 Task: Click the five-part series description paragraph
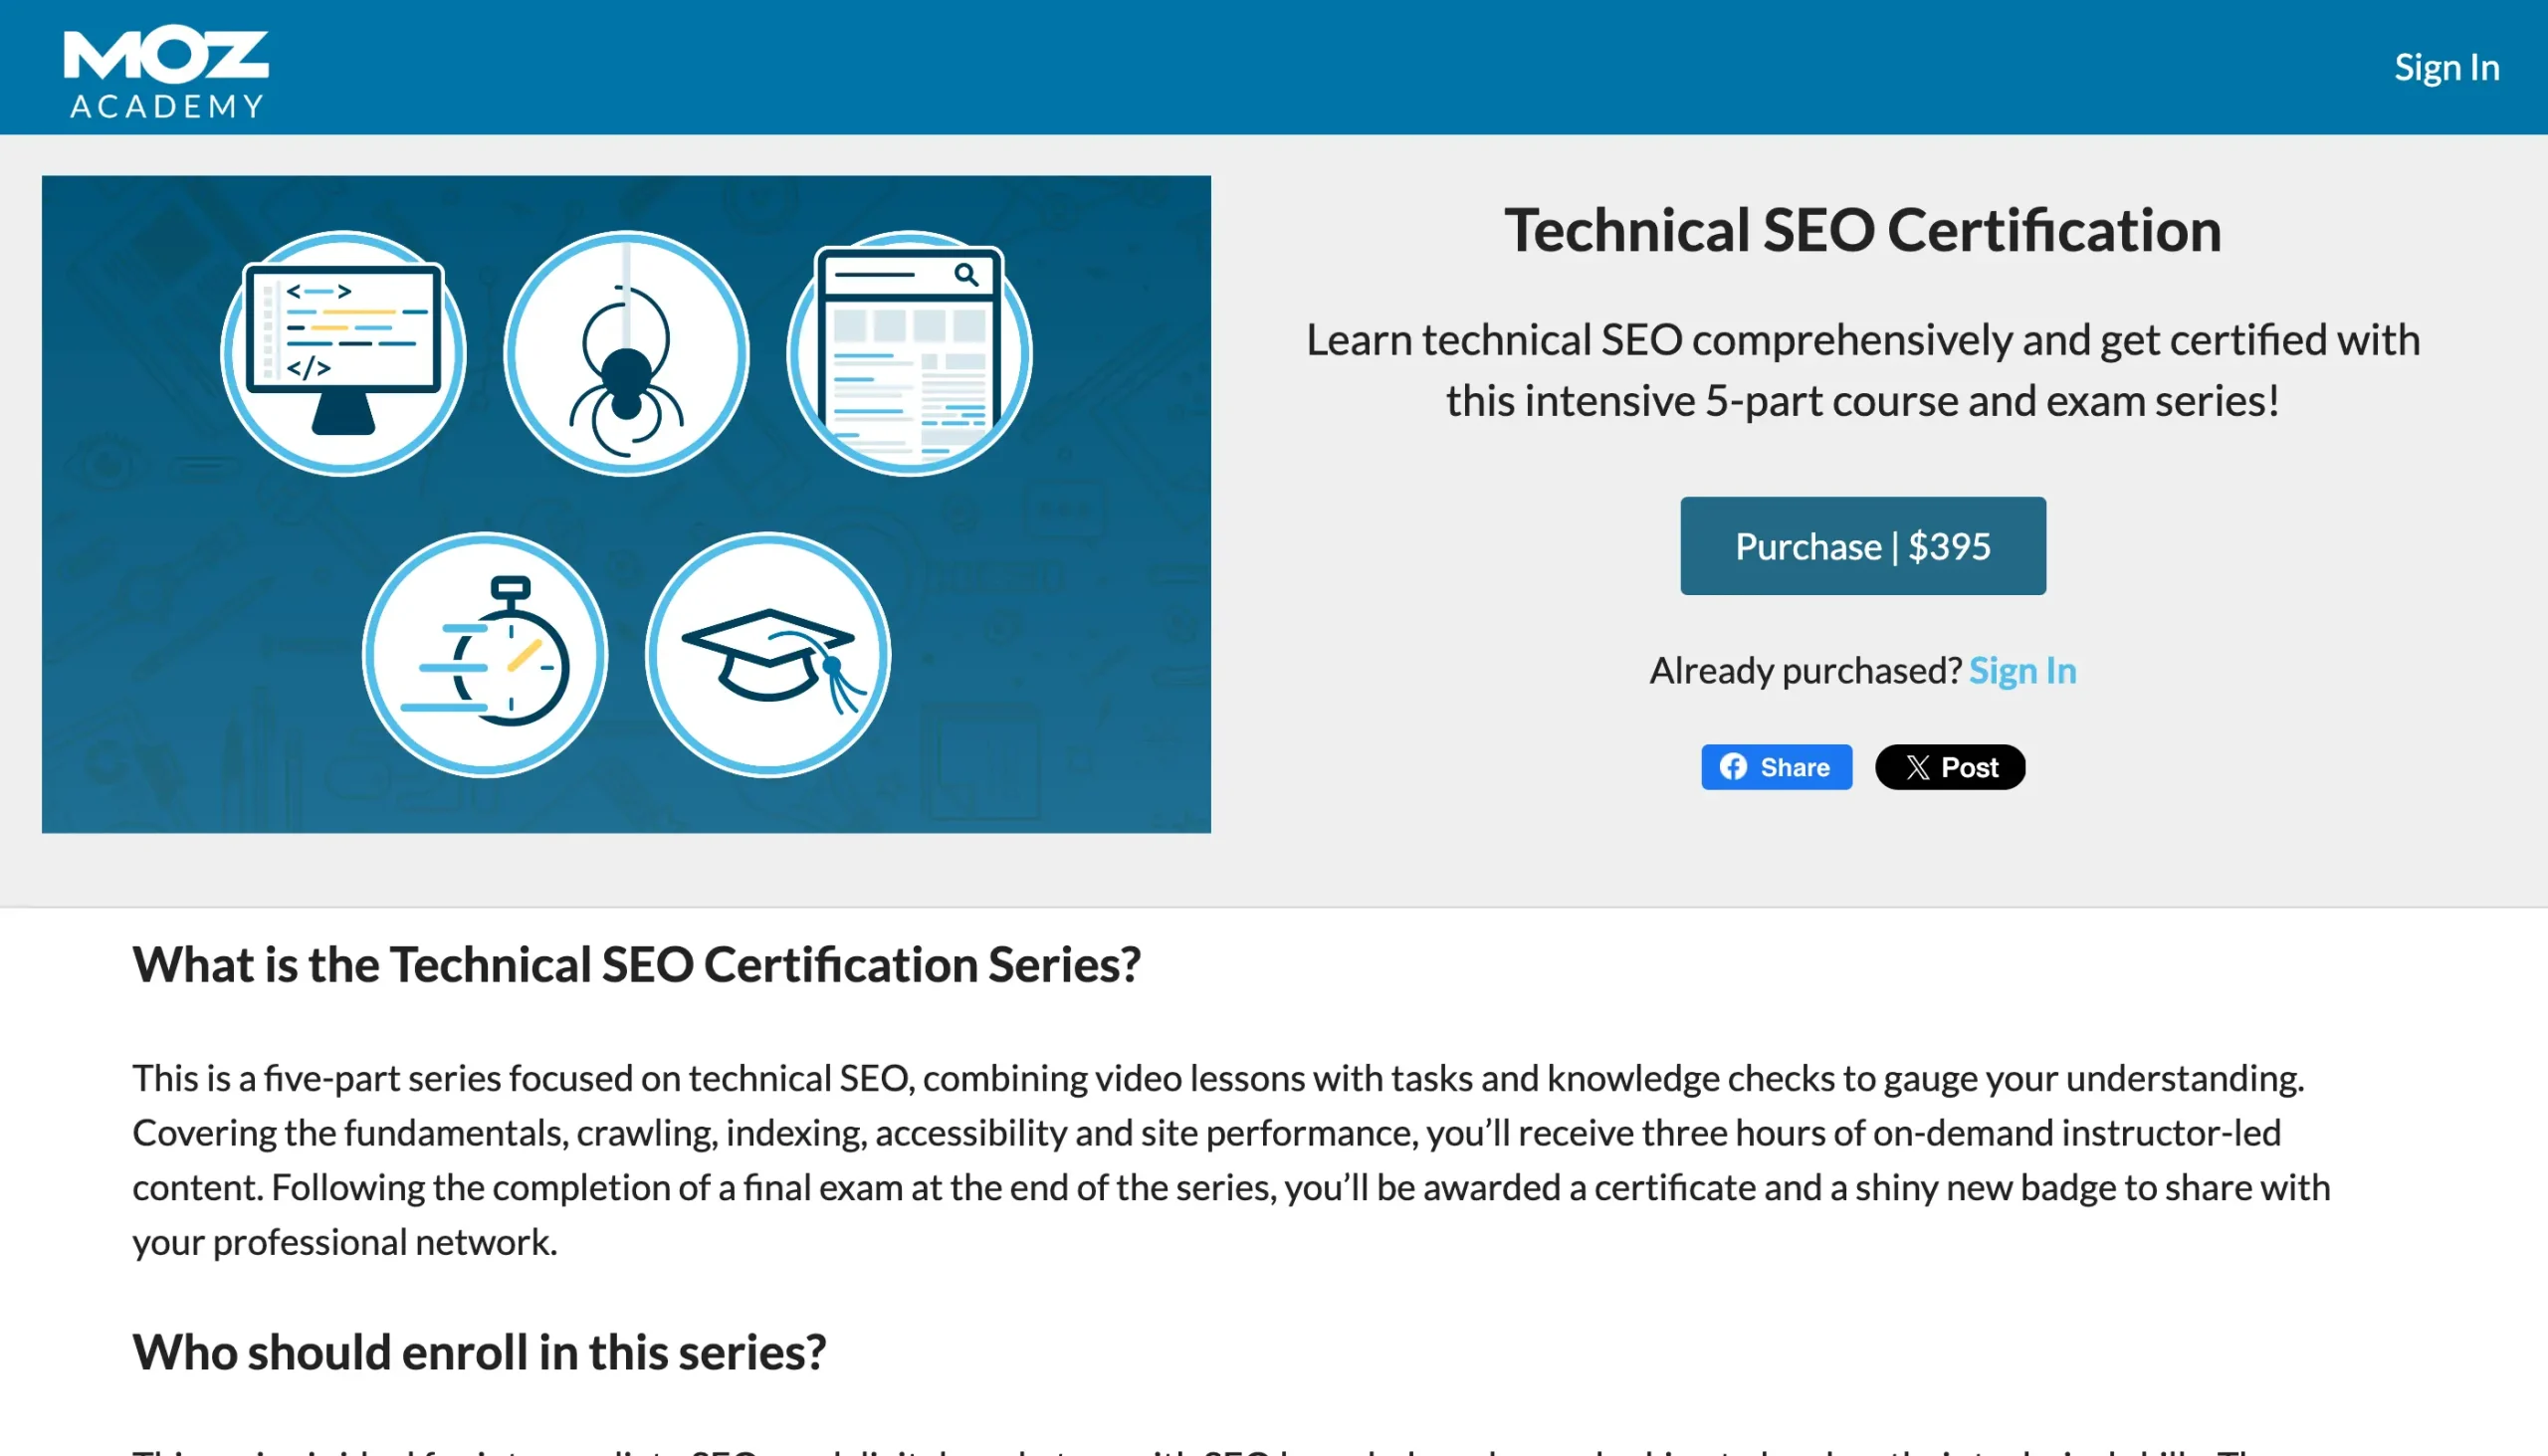point(1230,1160)
